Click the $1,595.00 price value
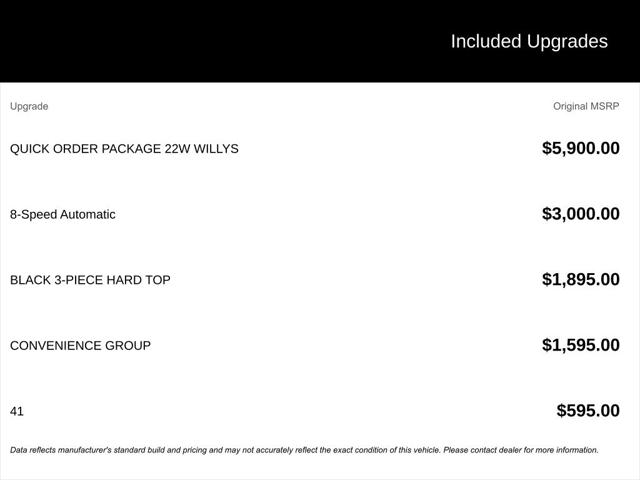640x480 pixels. pyautogui.click(x=581, y=345)
